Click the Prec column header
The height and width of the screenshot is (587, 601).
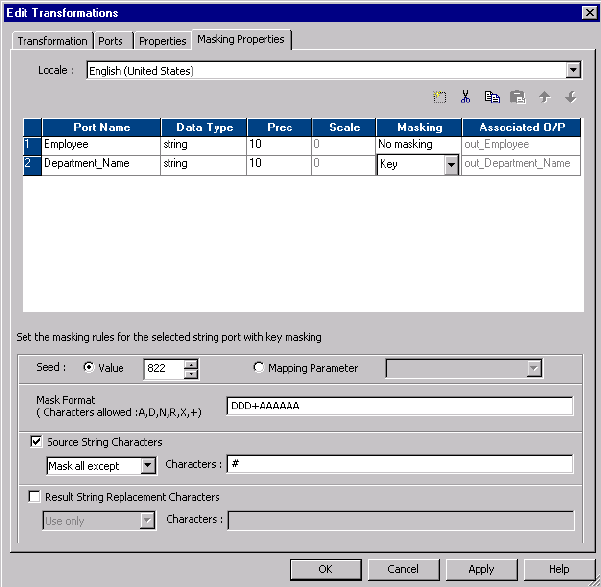click(279, 127)
